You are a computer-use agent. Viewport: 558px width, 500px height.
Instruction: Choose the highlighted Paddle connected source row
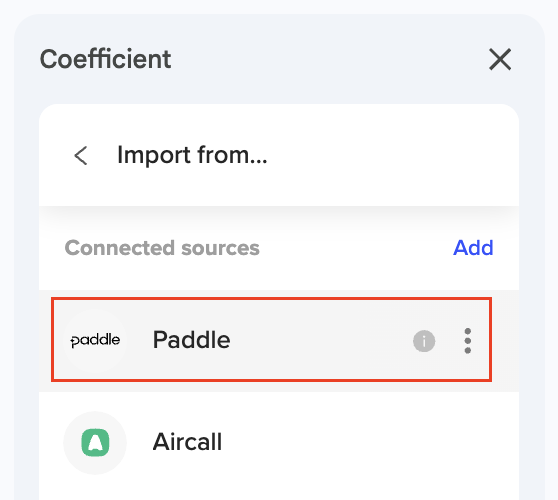click(272, 340)
